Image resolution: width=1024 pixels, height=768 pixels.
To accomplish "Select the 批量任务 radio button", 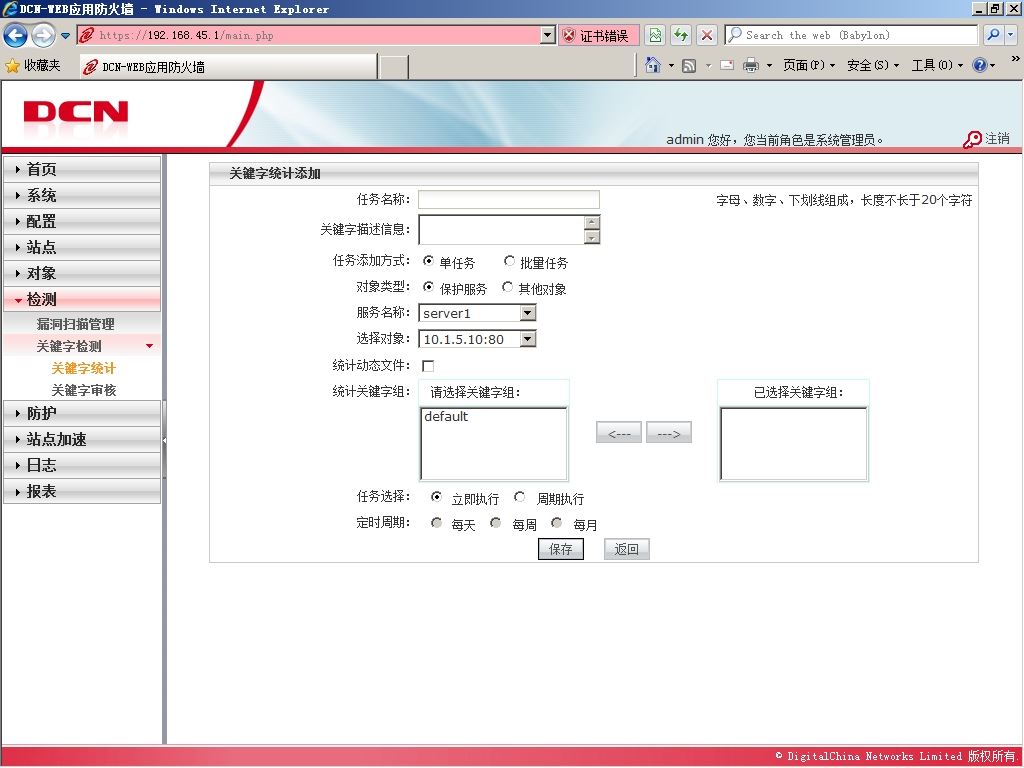I will pyautogui.click(x=509, y=261).
